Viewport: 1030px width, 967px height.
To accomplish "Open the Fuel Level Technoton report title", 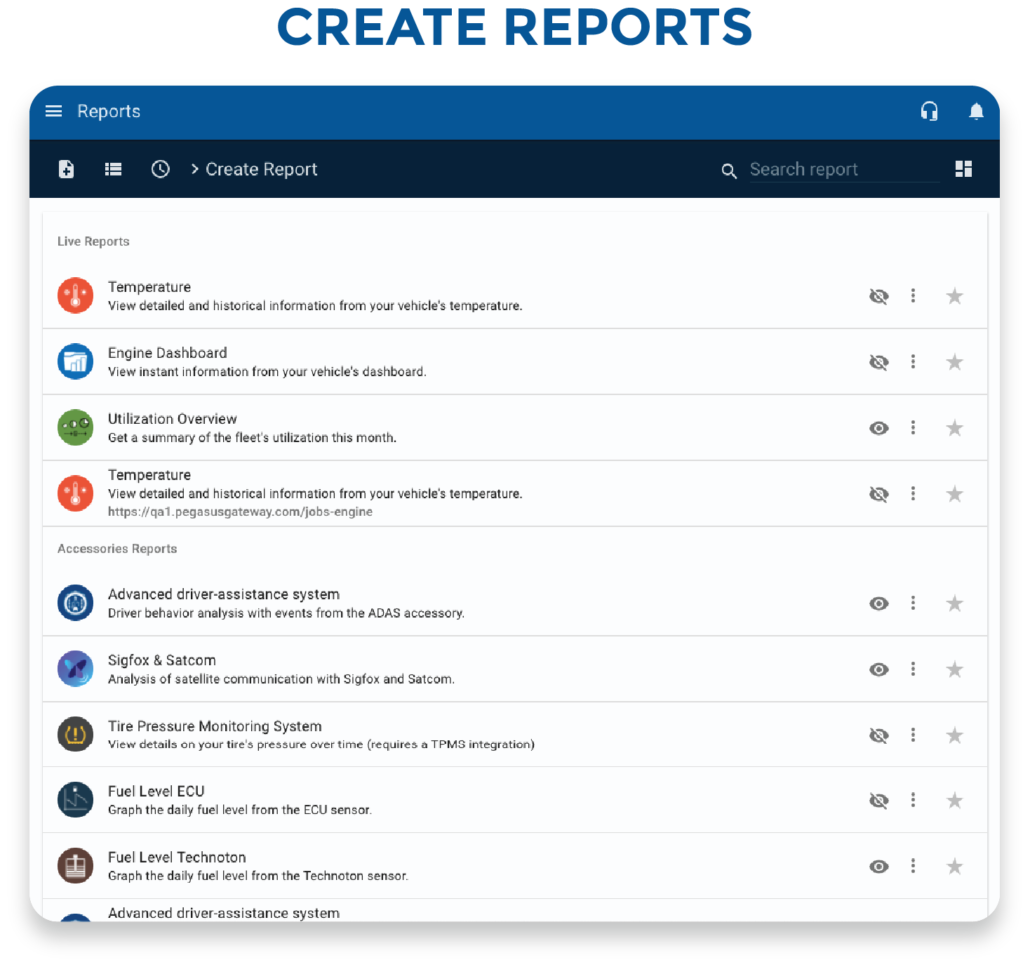I will (x=177, y=857).
